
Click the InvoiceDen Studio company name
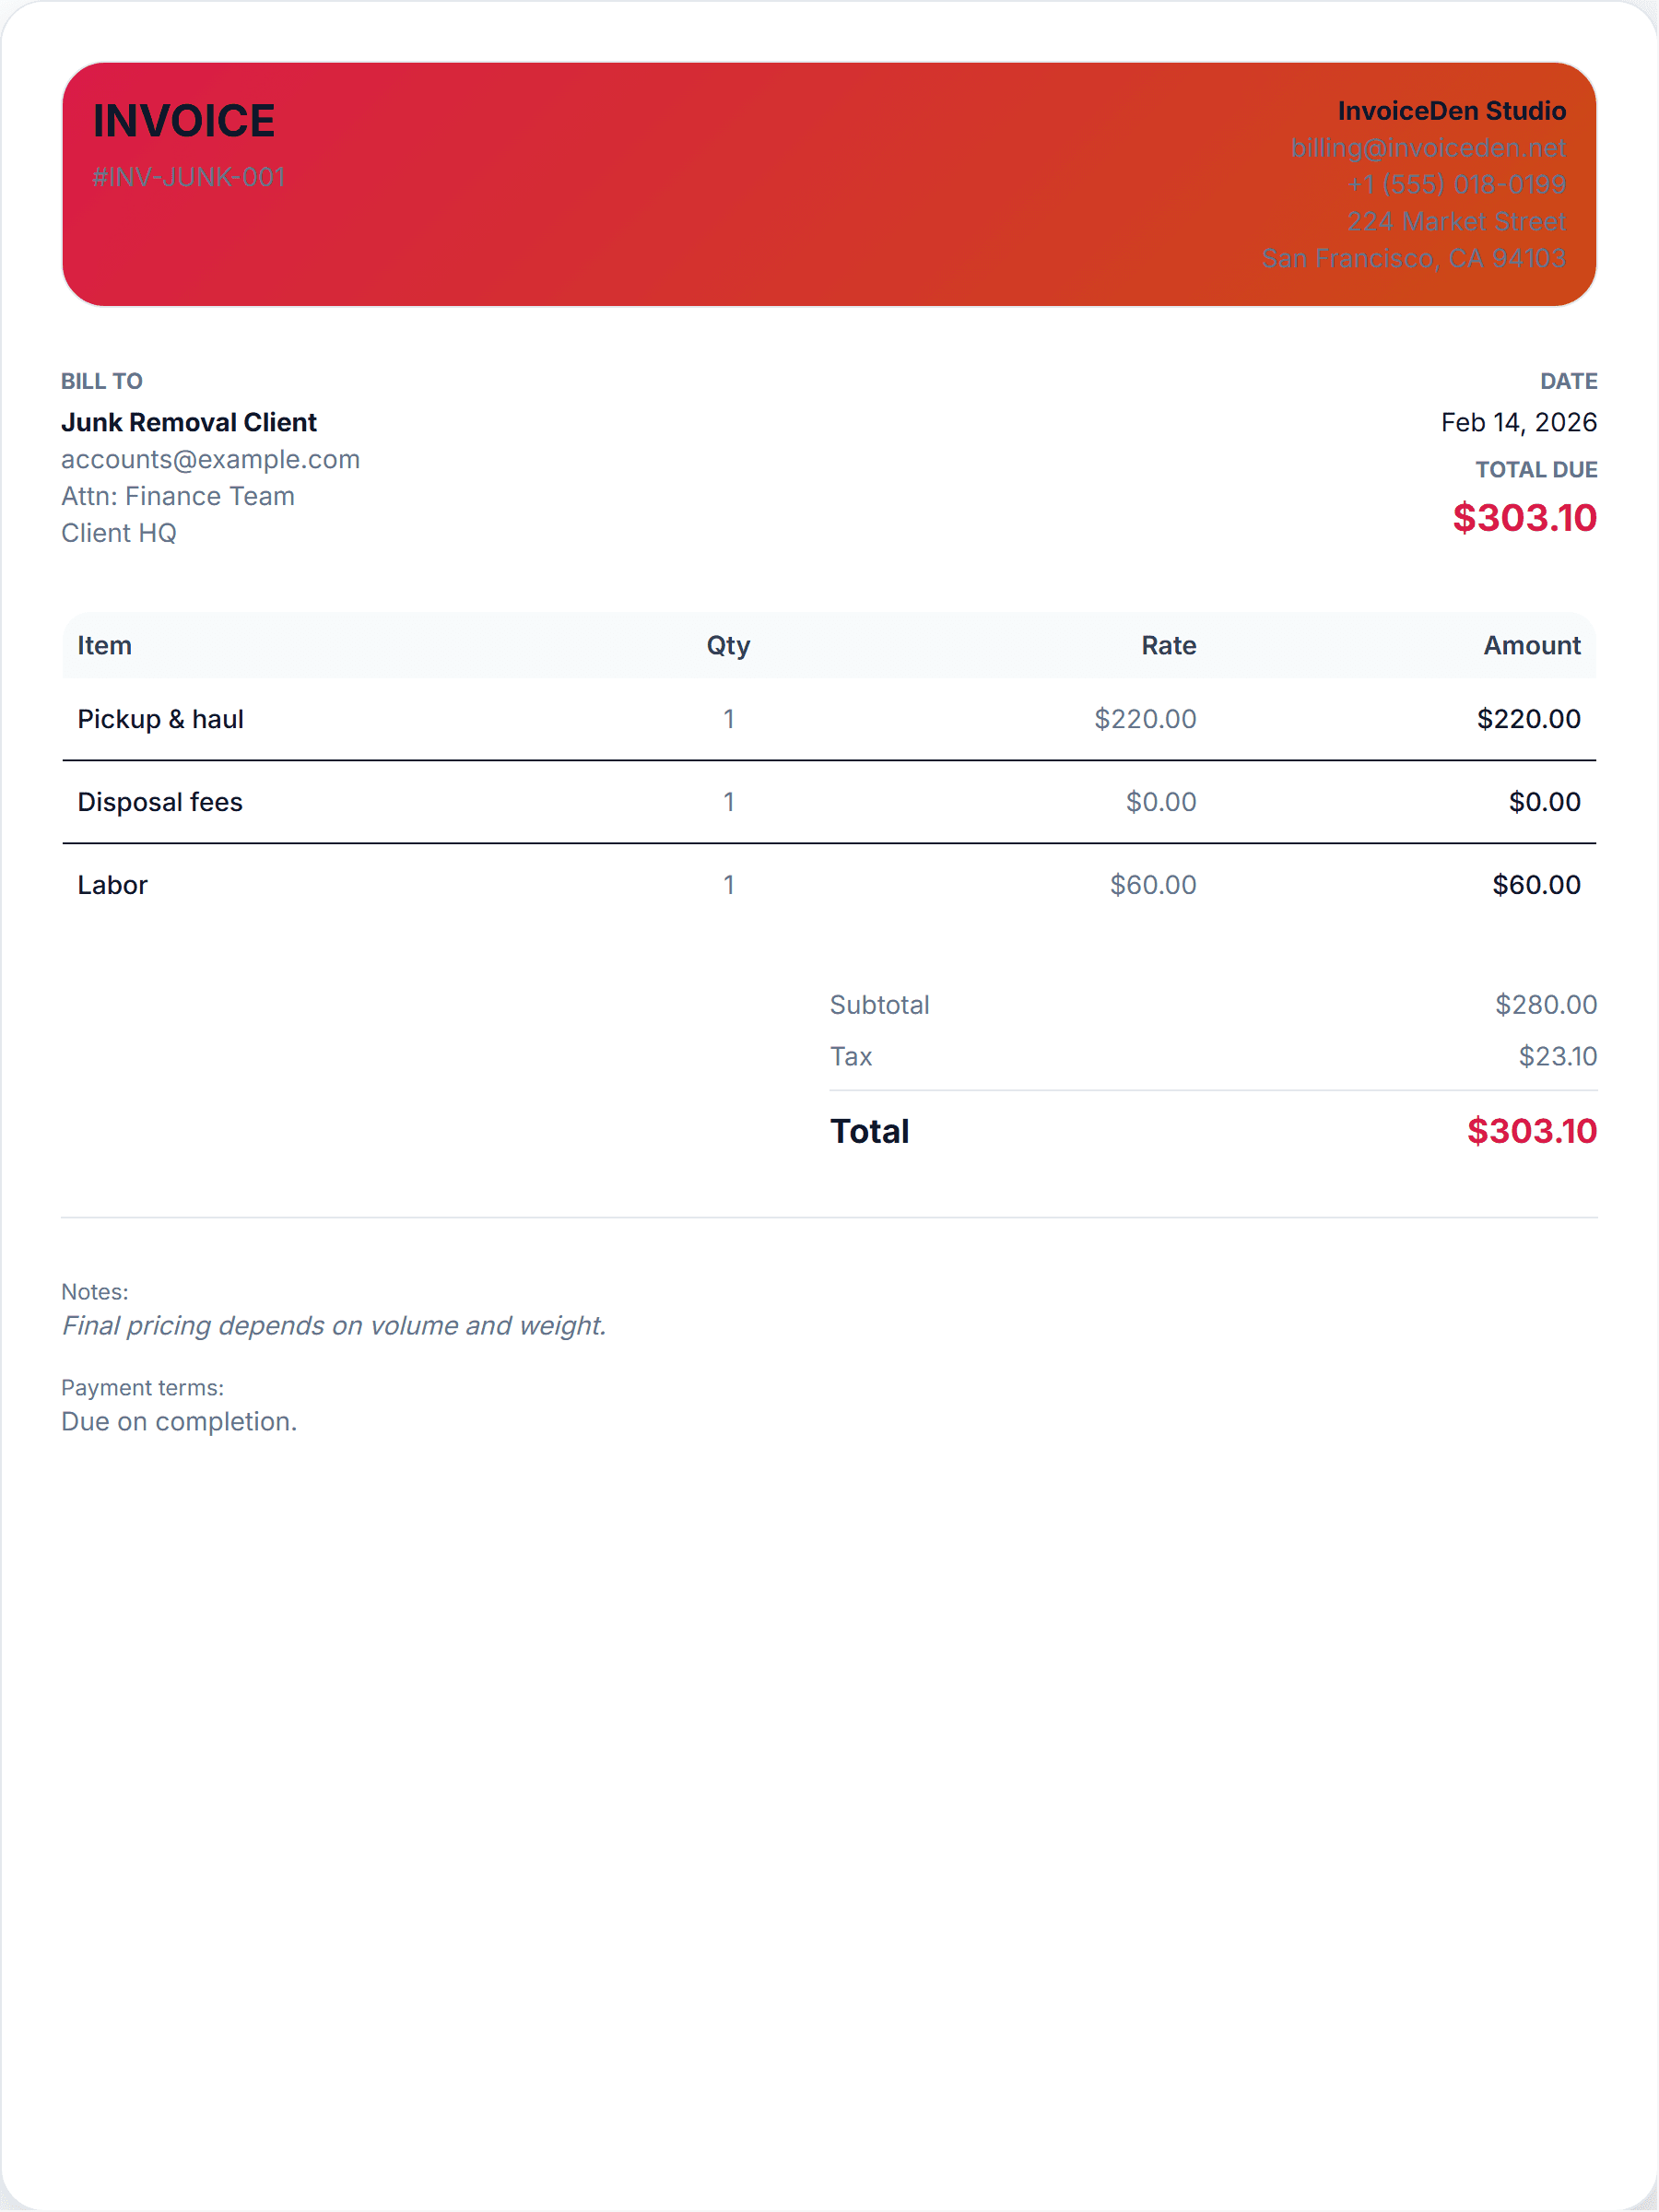pos(1451,111)
